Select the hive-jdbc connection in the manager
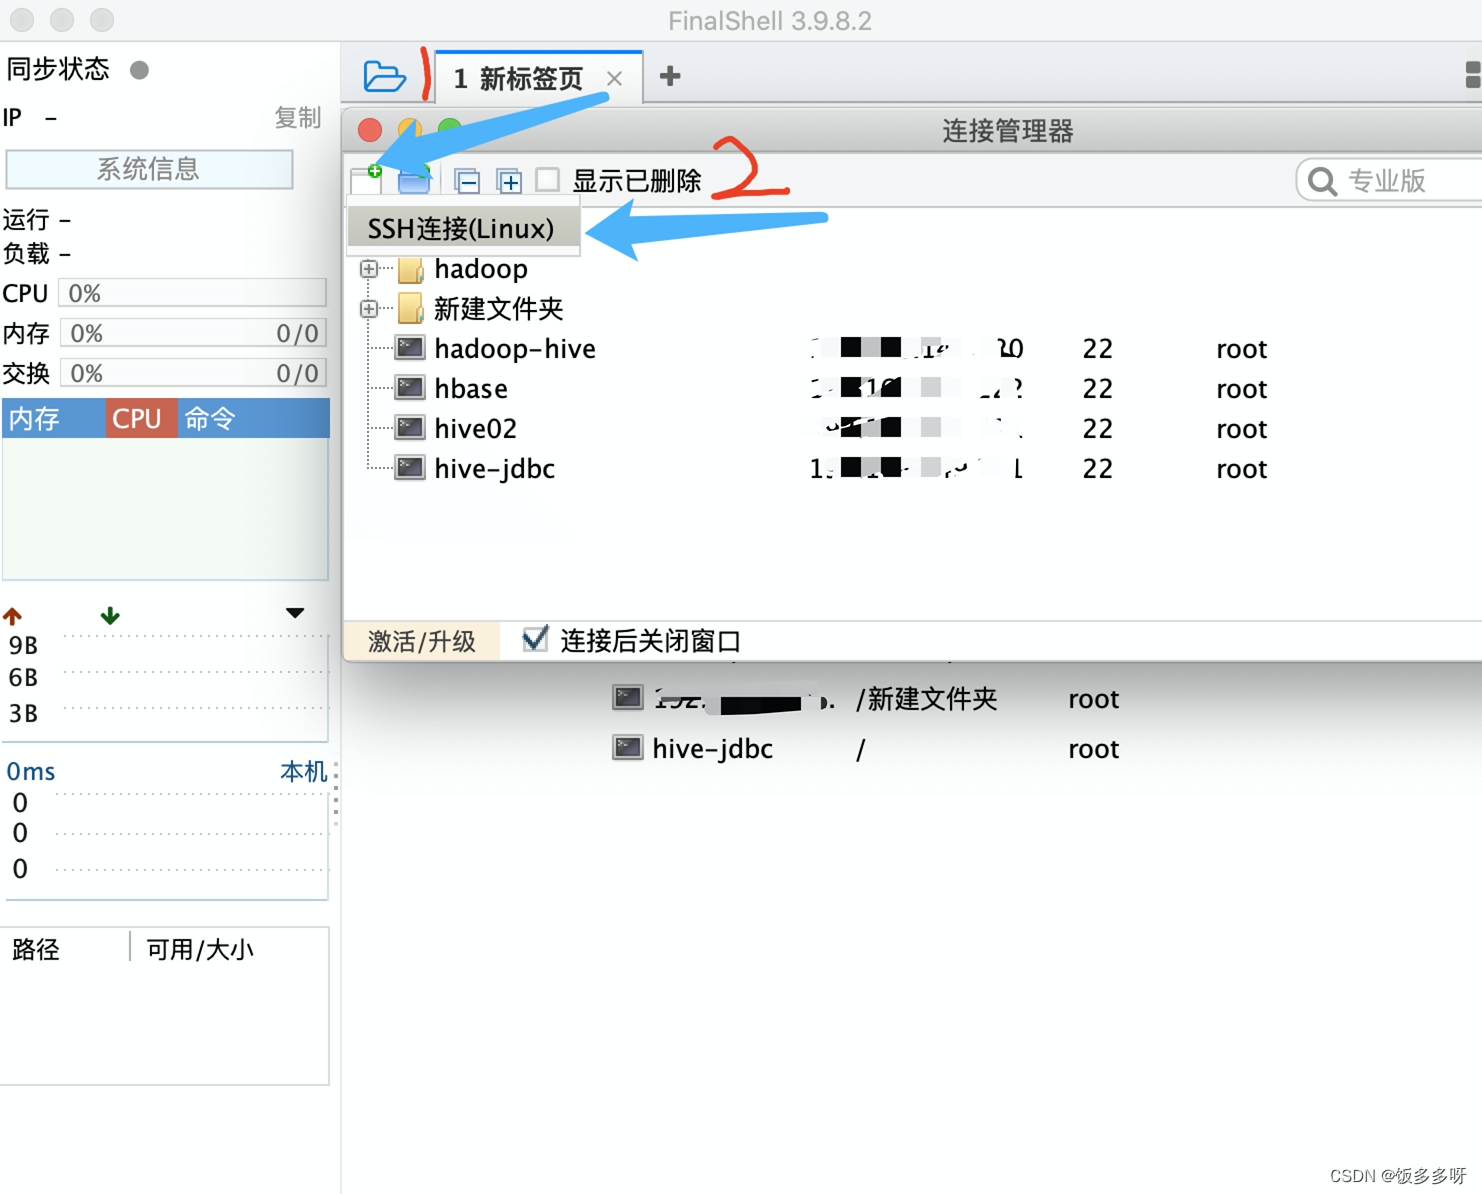Viewport: 1482px width, 1194px height. (x=495, y=469)
